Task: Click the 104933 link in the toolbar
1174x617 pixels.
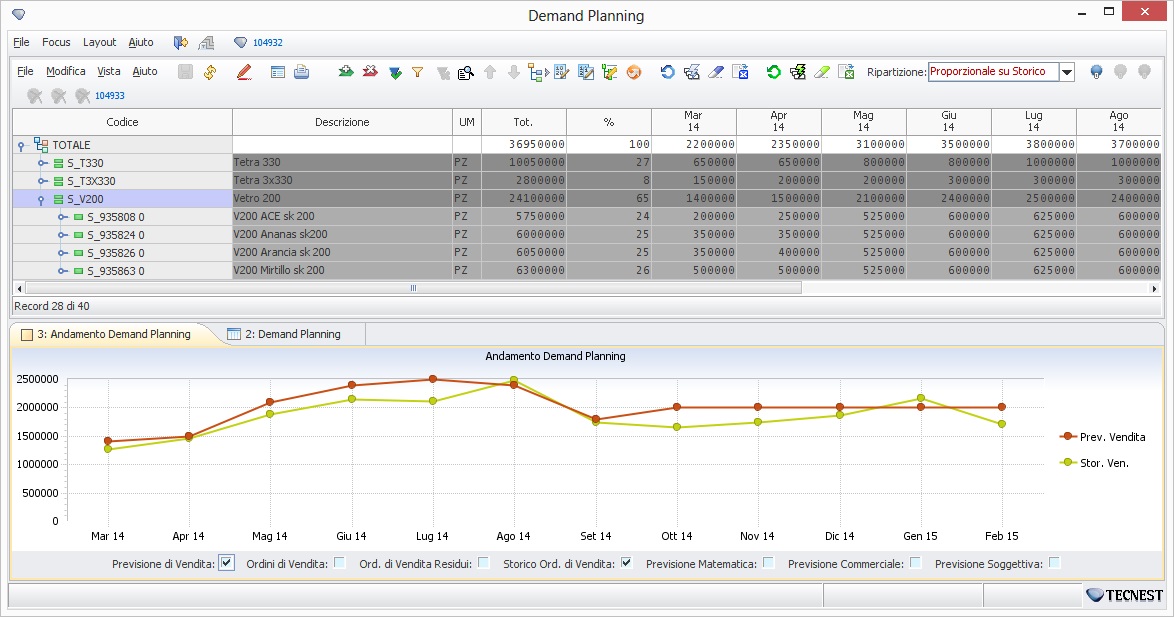Action: point(109,96)
